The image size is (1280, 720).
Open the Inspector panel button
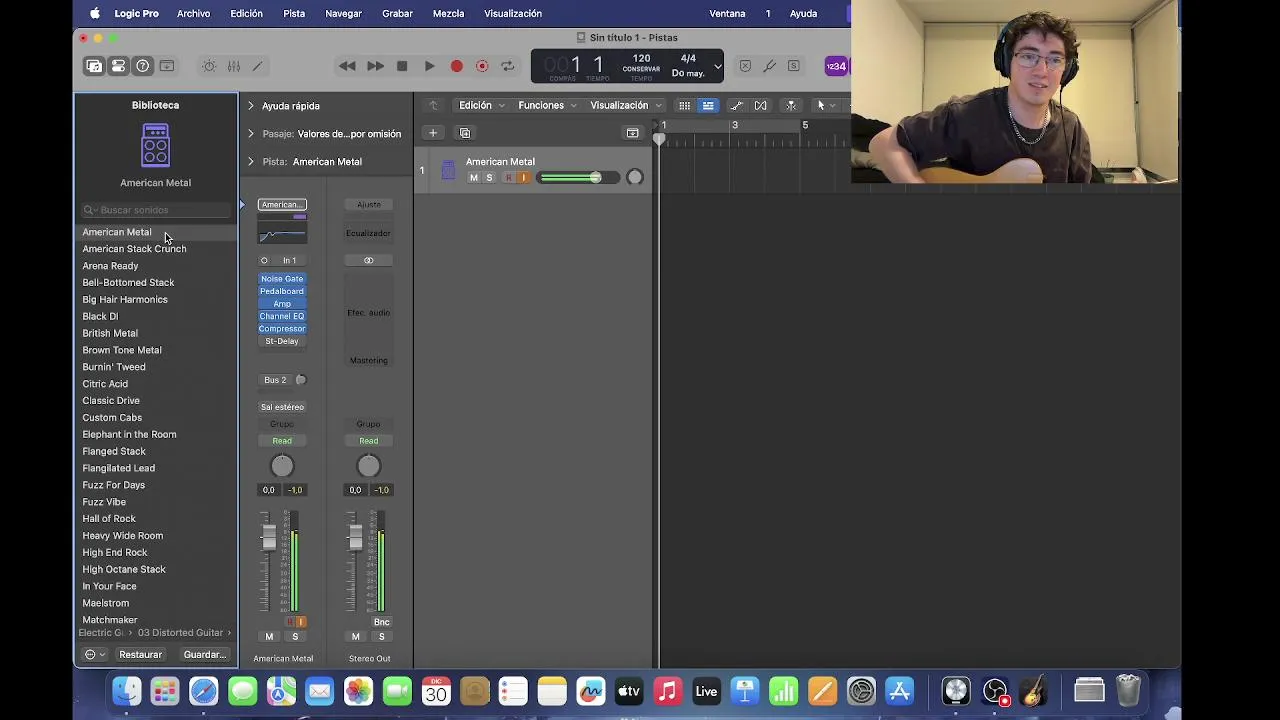coord(118,66)
